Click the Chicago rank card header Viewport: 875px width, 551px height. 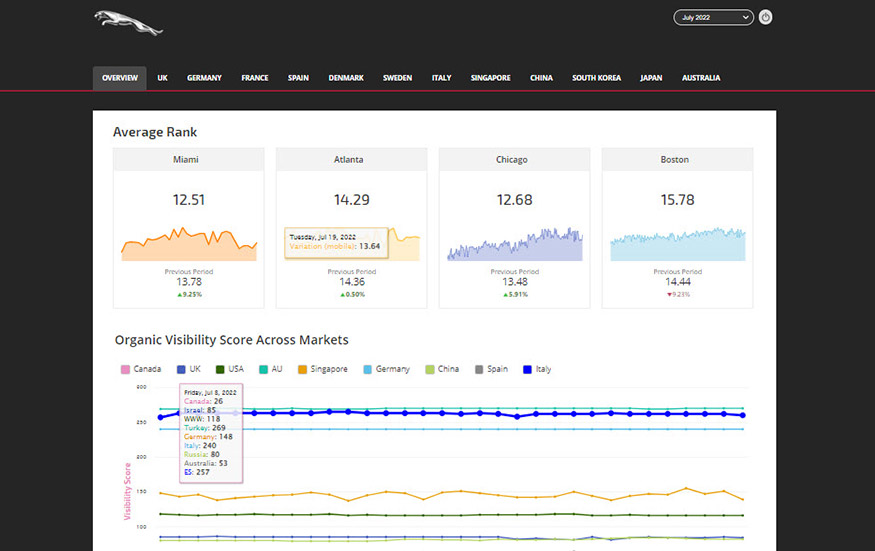514,160
